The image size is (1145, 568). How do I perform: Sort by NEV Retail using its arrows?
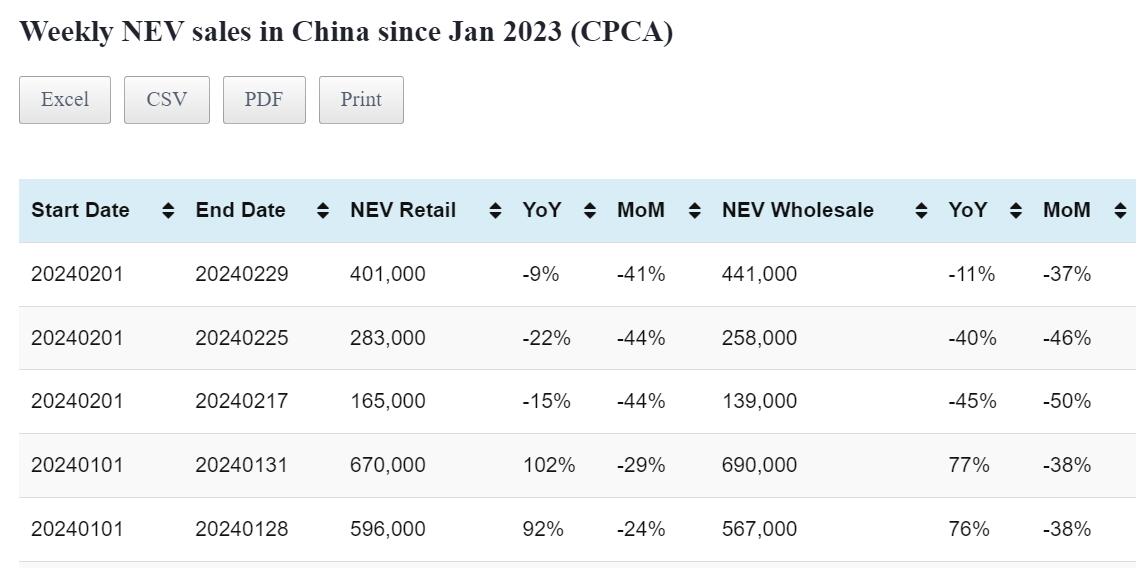click(x=495, y=211)
